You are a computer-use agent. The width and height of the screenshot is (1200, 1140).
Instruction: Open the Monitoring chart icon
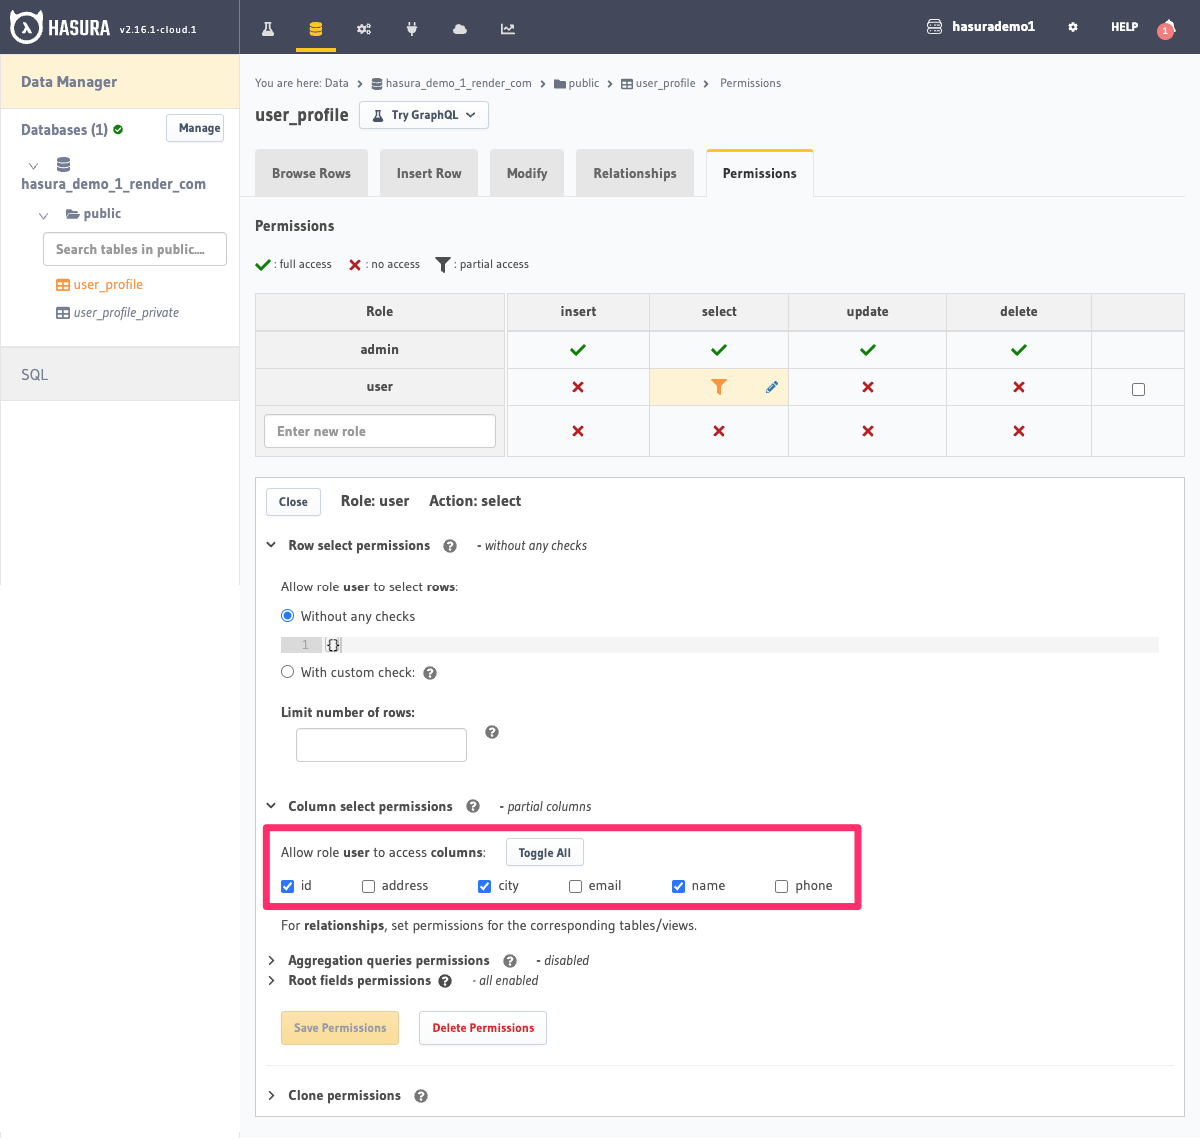[507, 29]
